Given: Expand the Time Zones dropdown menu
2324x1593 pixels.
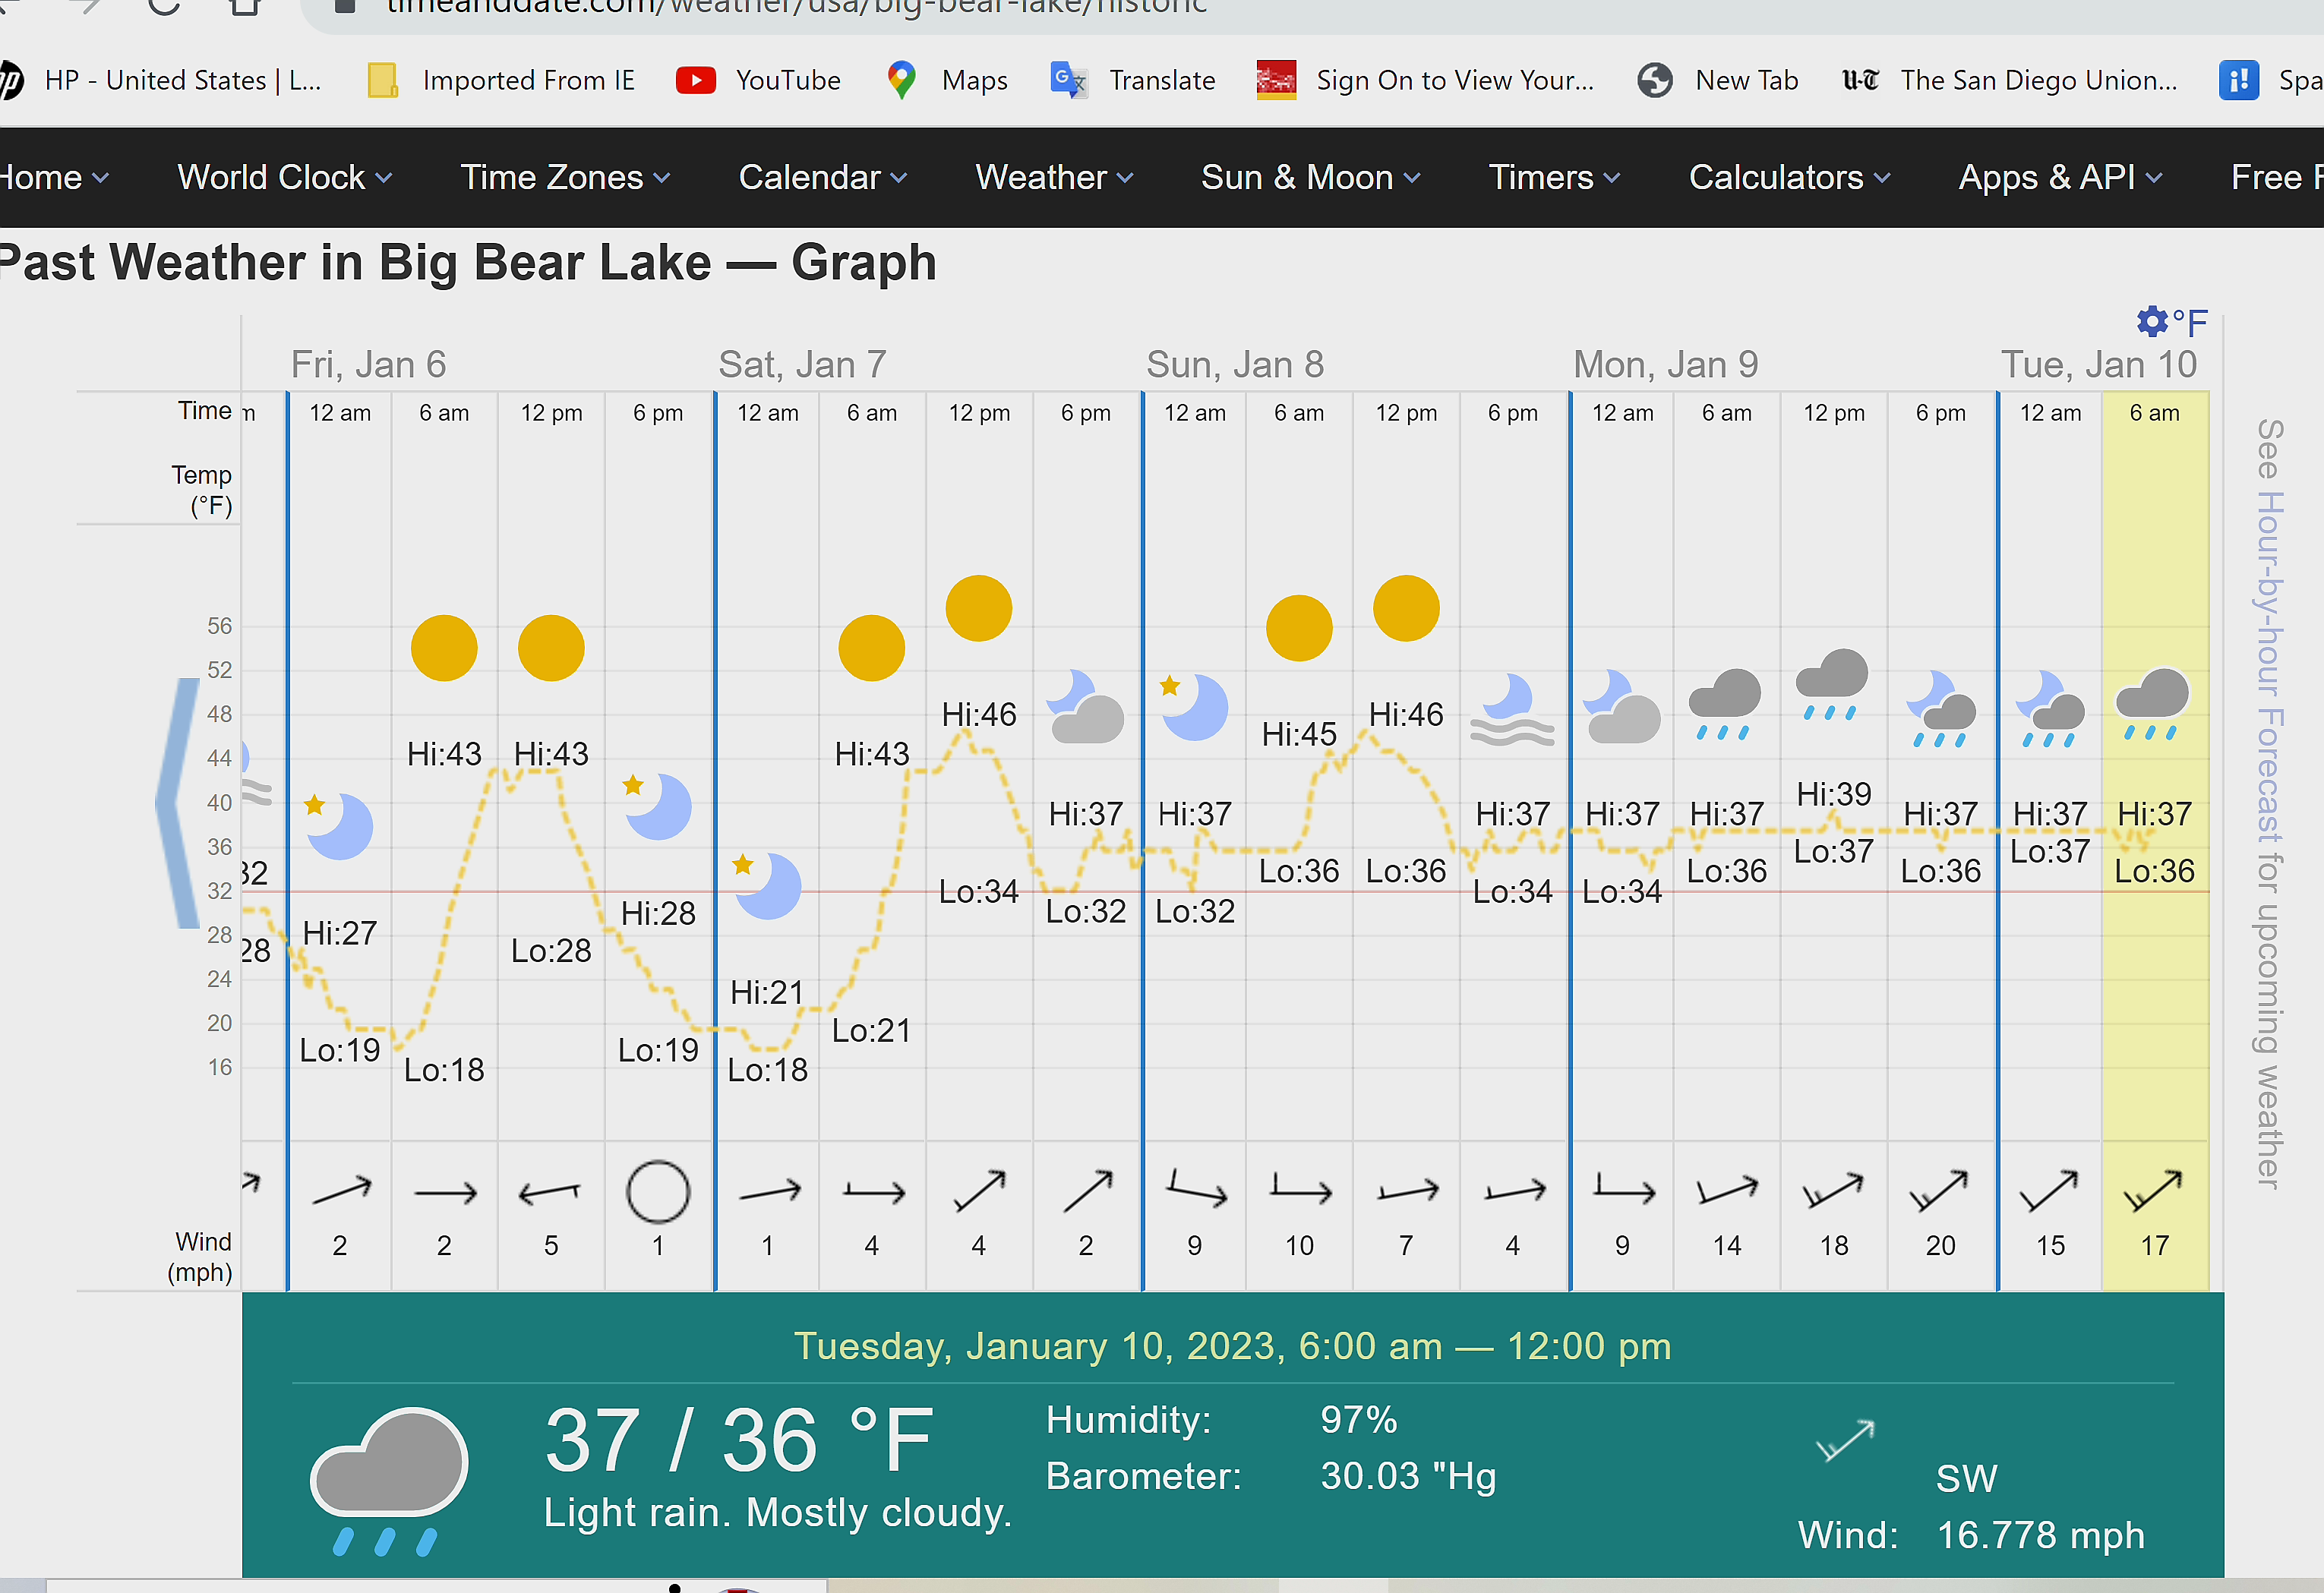Looking at the screenshot, I should pyautogui.click(x=564, y=178).
